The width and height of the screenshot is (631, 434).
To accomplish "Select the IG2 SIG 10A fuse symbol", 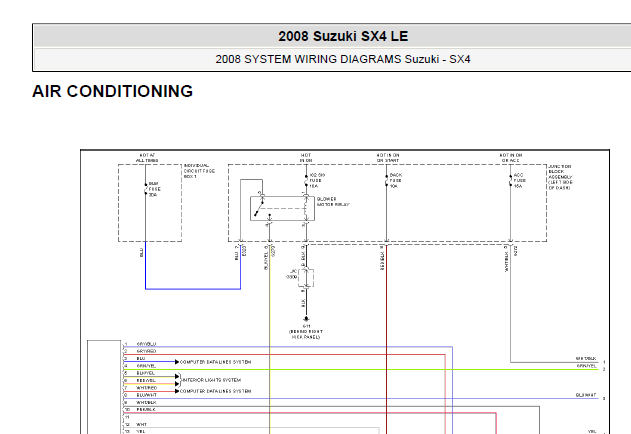I will (x=306, y=180).
